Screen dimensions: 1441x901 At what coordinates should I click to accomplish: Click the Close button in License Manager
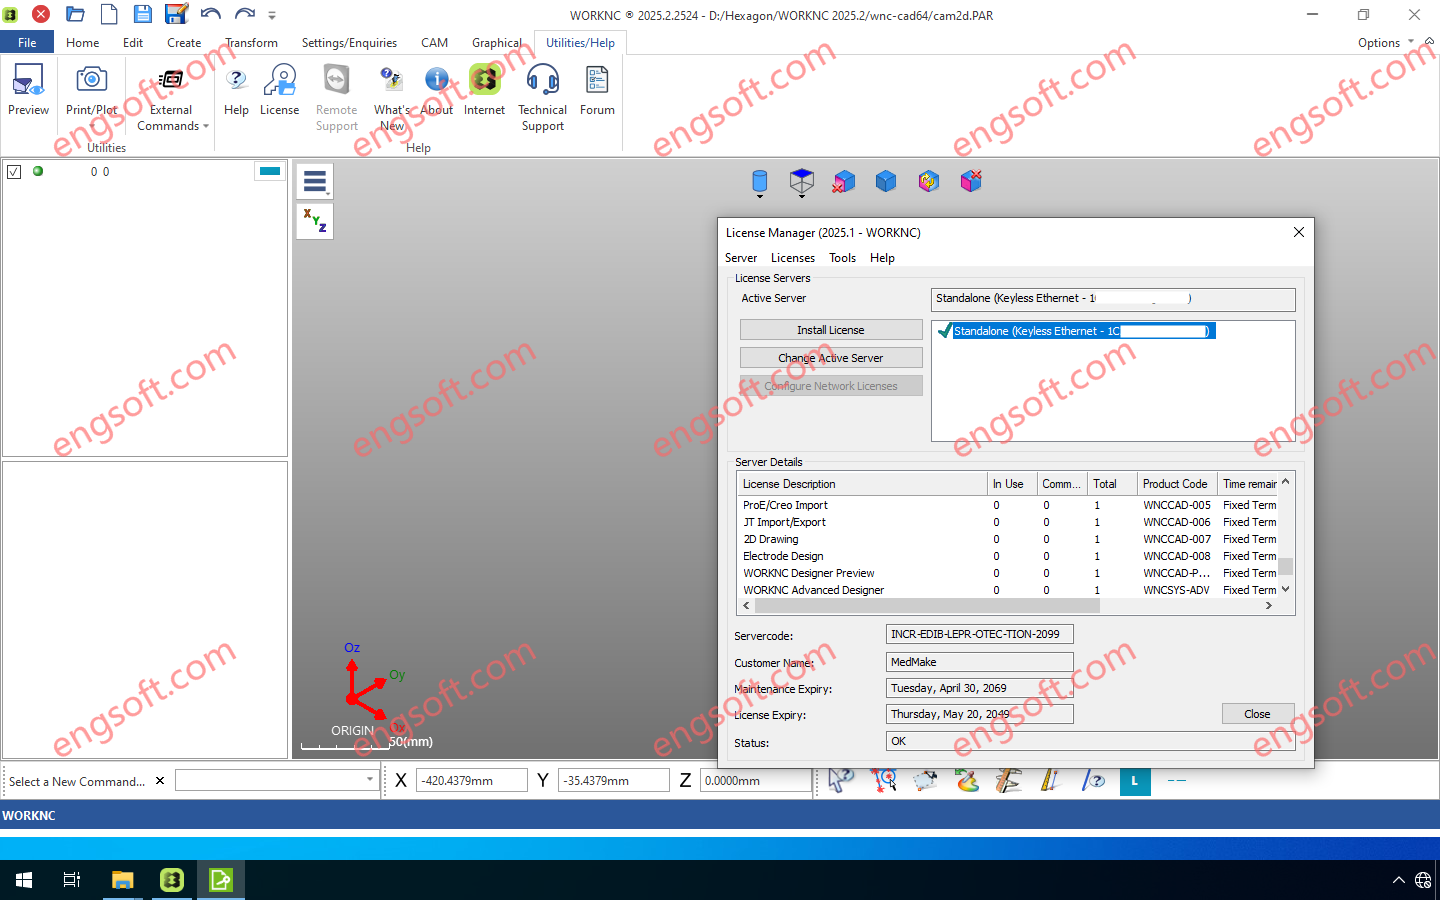point(1258,714)
